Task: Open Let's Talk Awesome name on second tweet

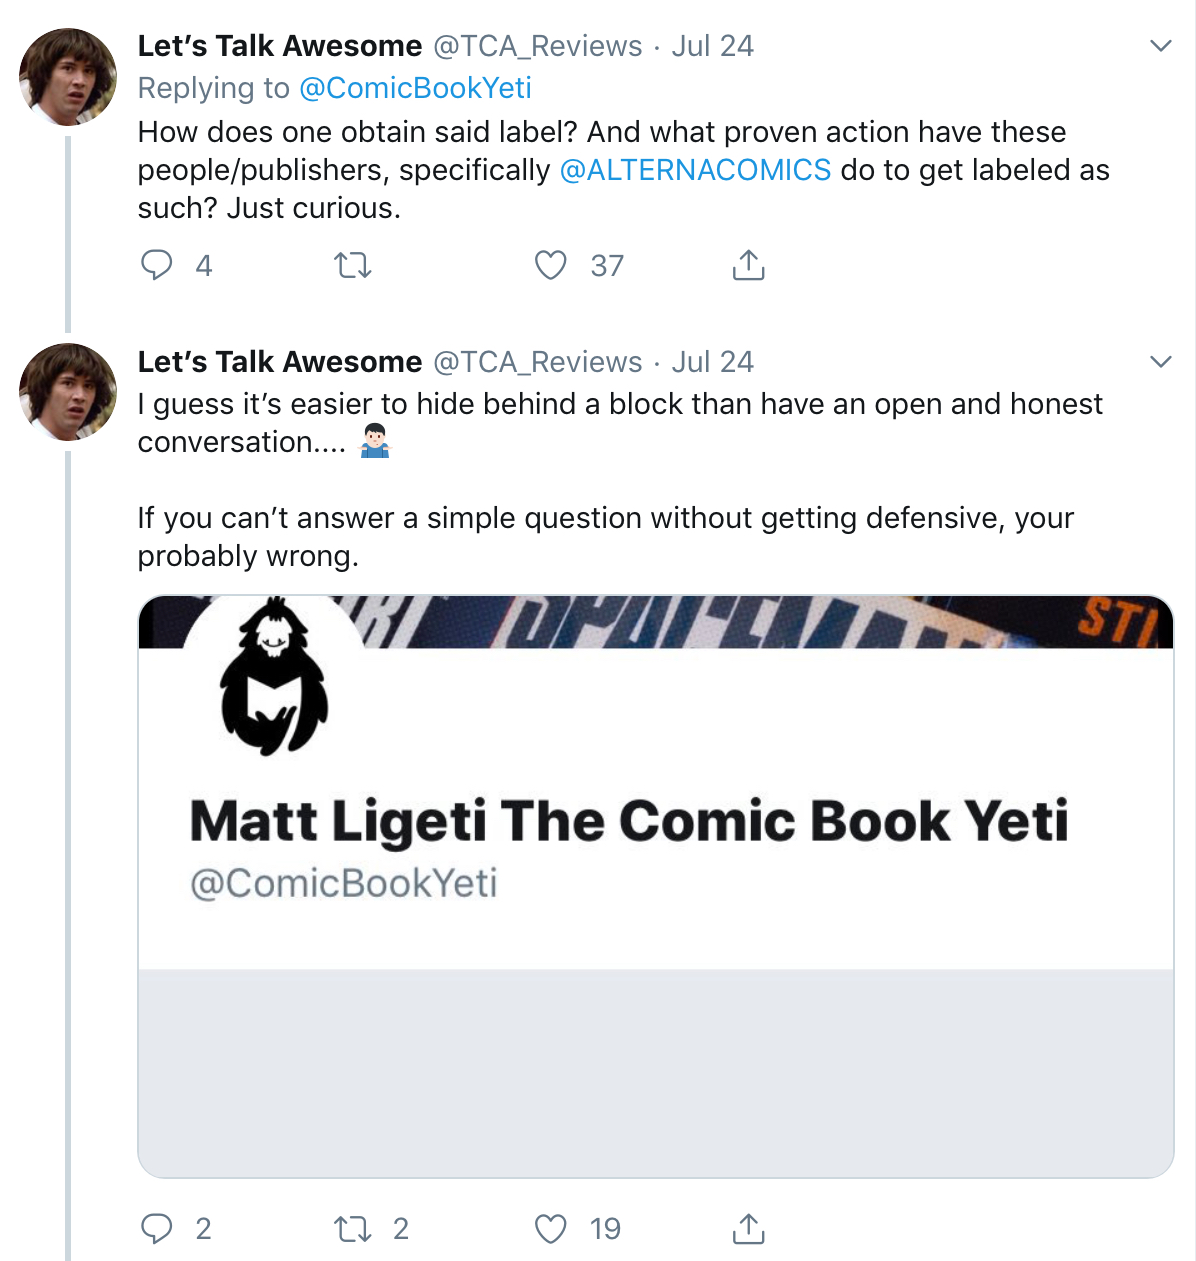Action: tap(280, 362)
